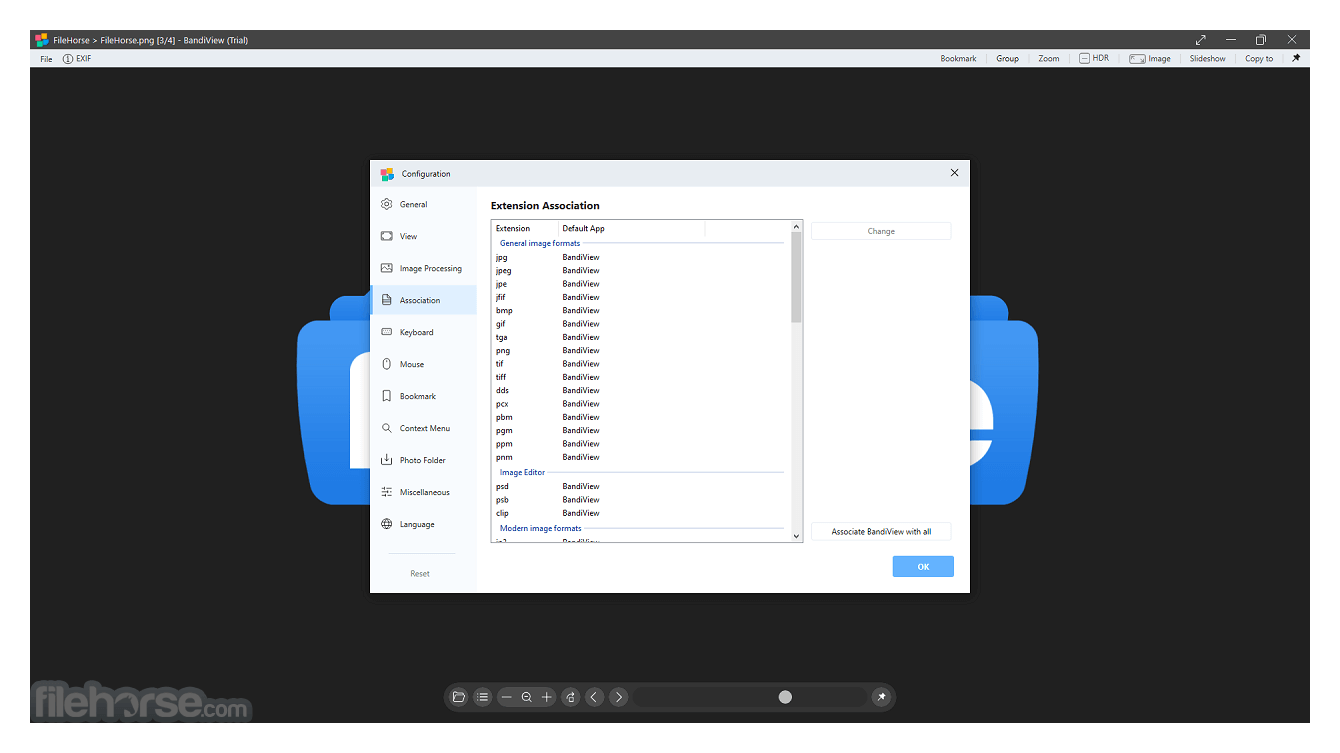Image resolution: width=1340 pixels, height=753 pixels.
Task: Switch to the General settings section
Action: [x=423, y=204]
